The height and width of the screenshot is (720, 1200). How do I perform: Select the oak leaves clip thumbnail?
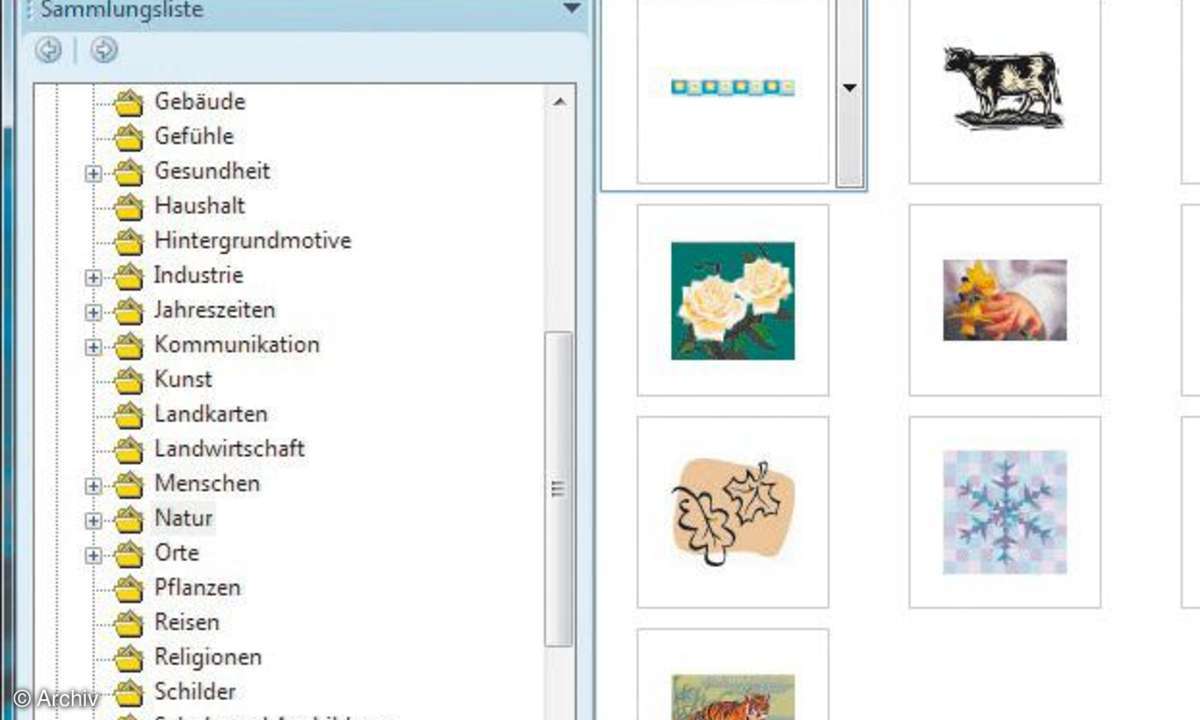[733, 512]
